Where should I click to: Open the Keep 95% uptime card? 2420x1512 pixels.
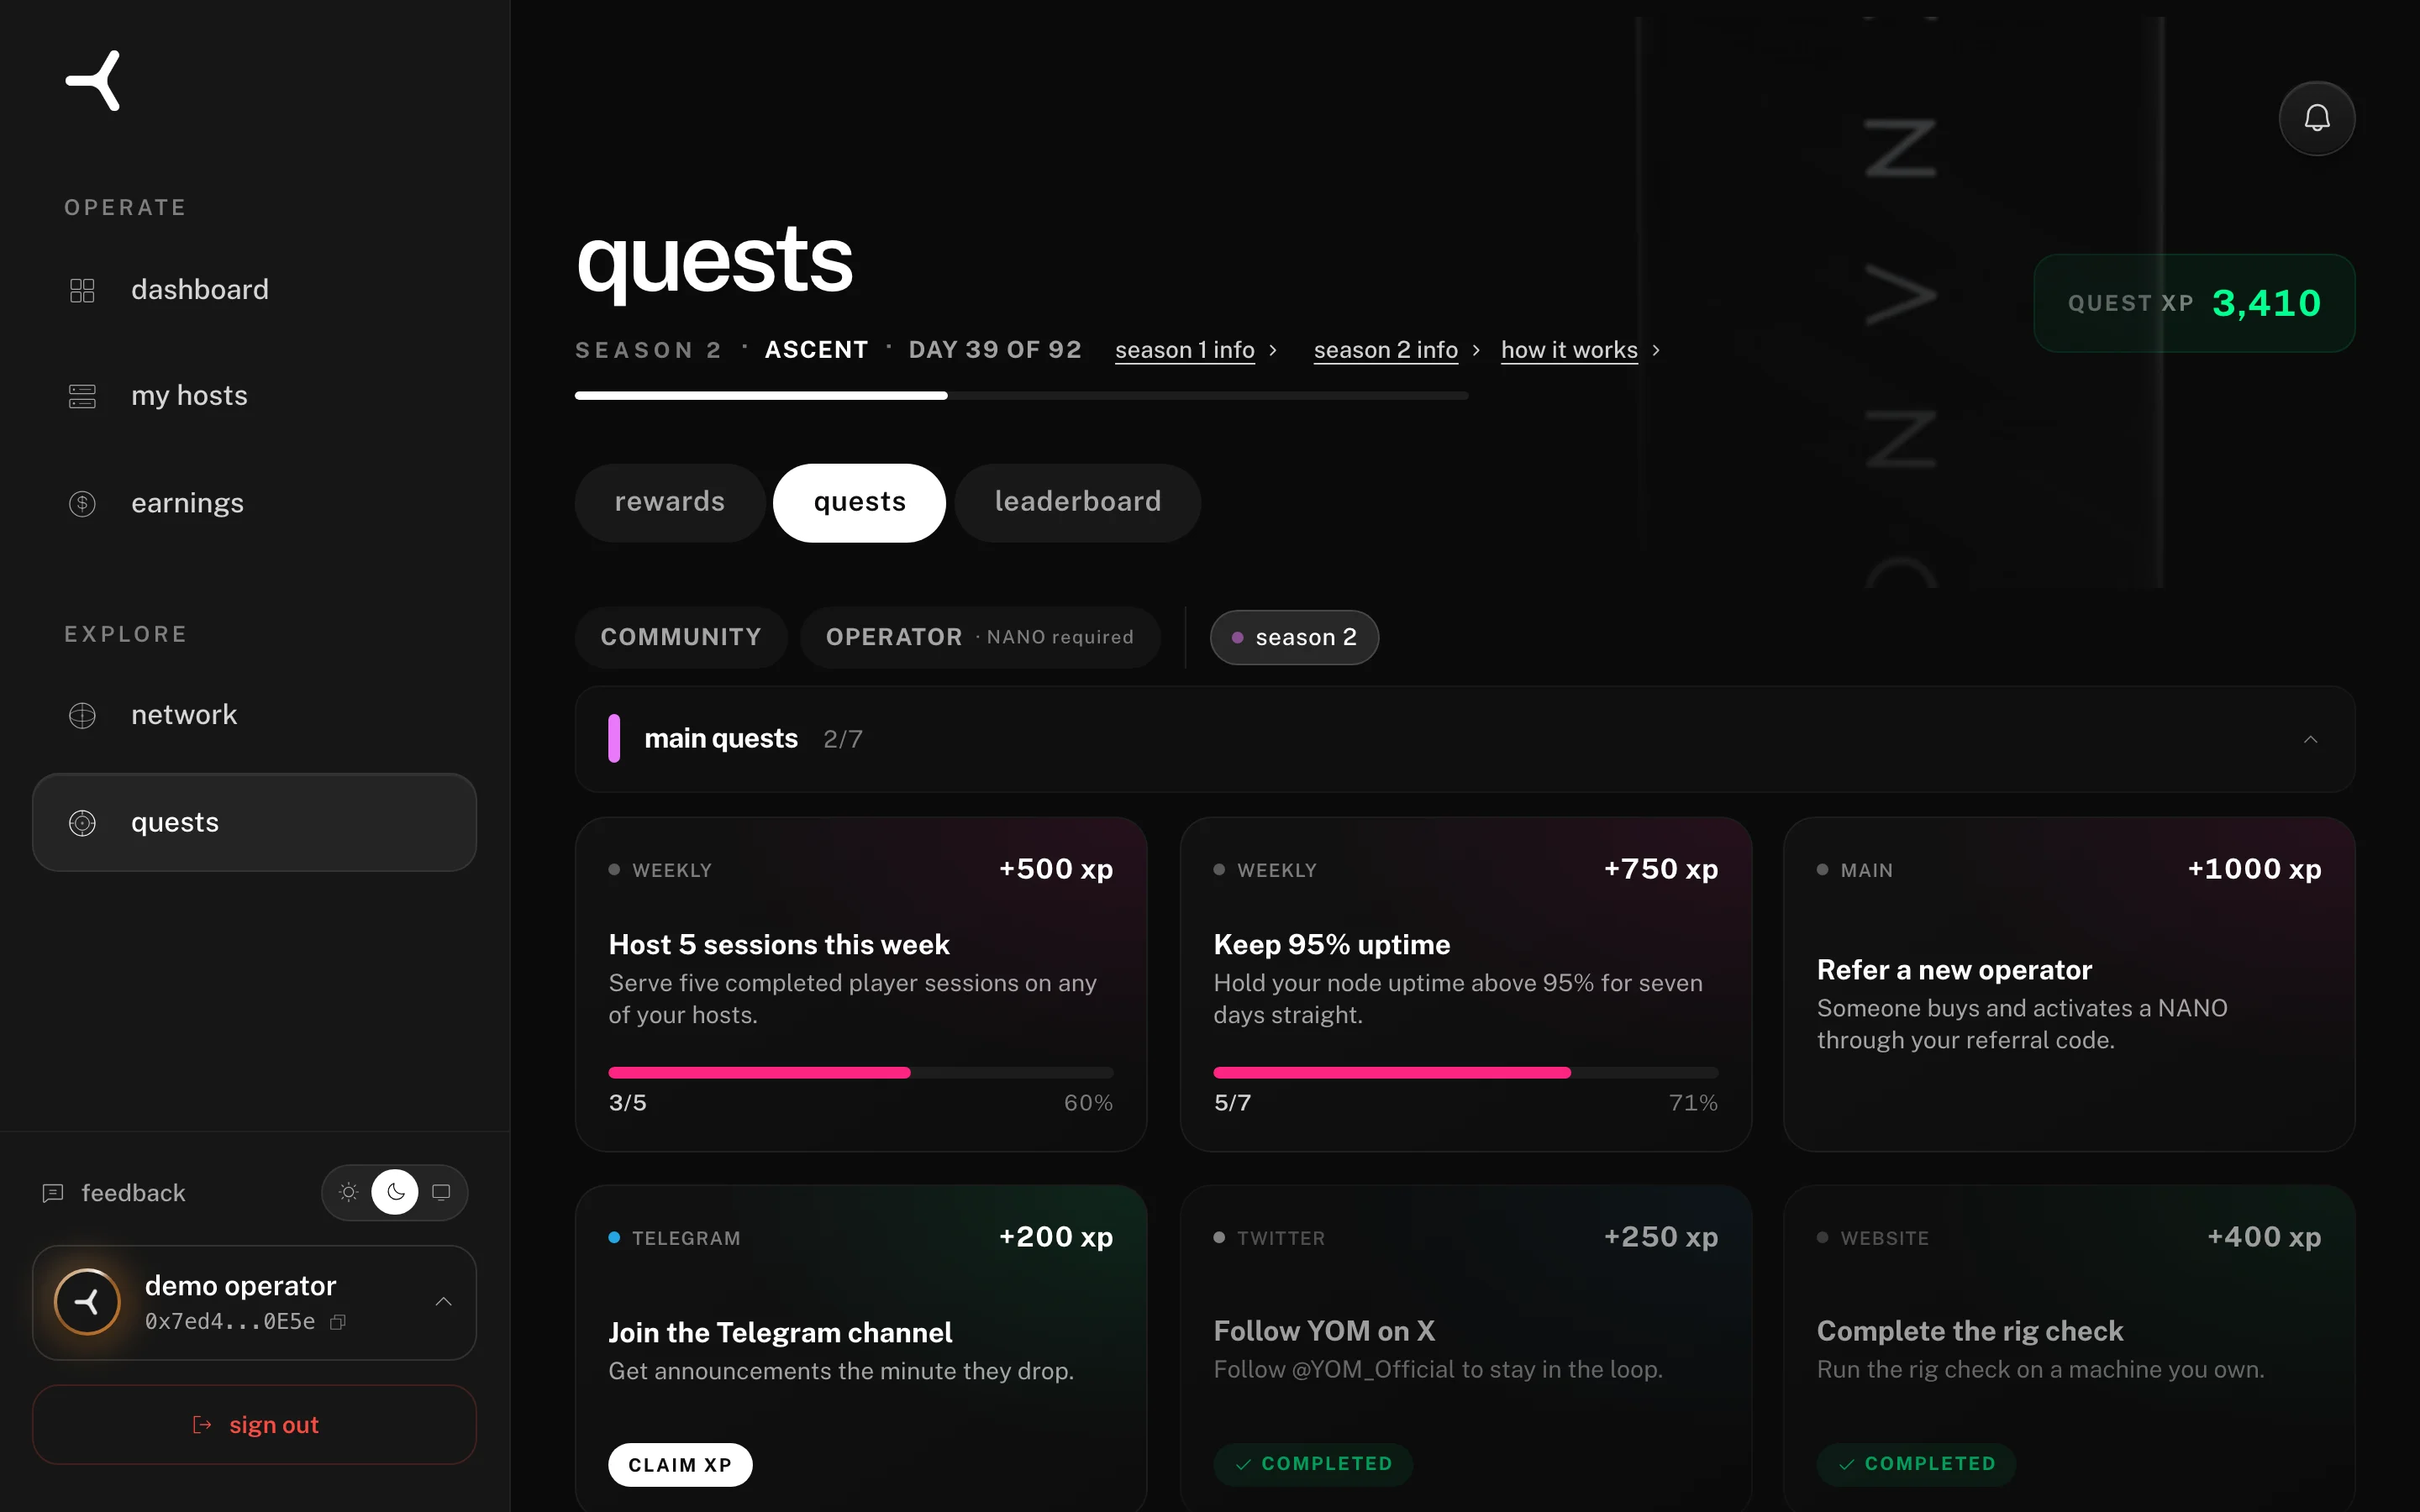pos(1465,984)
